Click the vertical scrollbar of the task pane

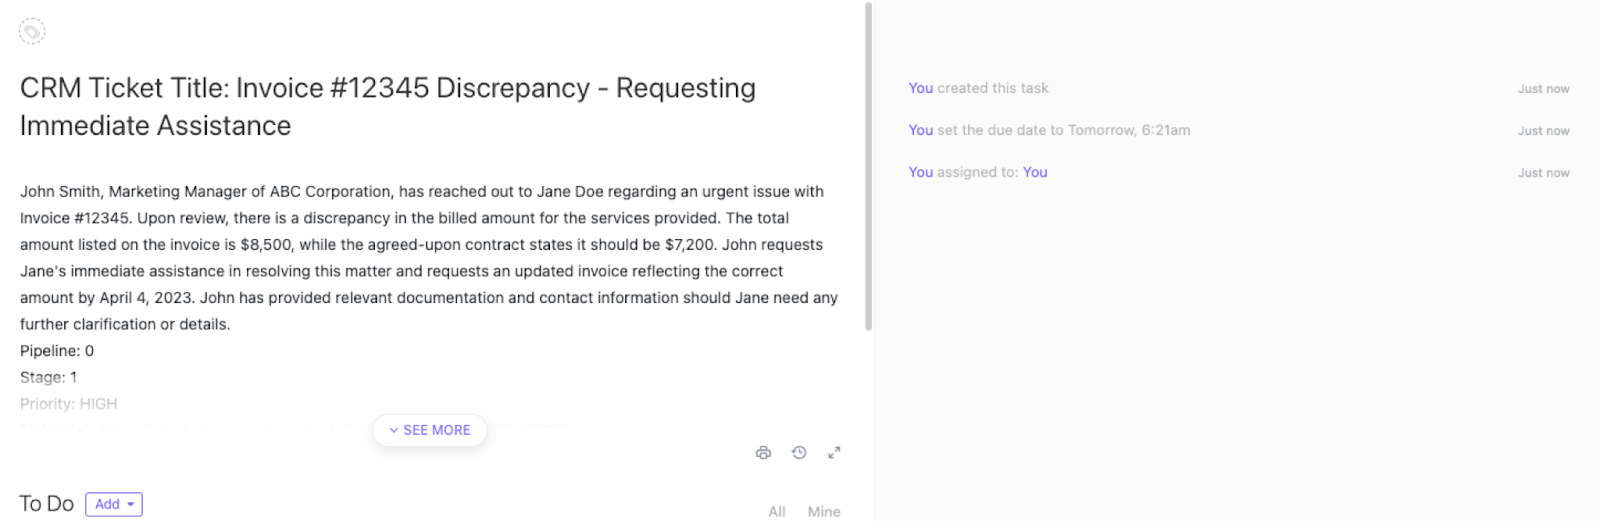tap(868, 166)
